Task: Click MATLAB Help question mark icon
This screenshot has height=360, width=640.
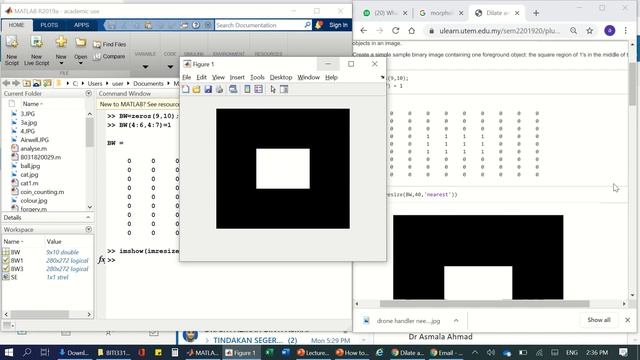Action: 196,25
